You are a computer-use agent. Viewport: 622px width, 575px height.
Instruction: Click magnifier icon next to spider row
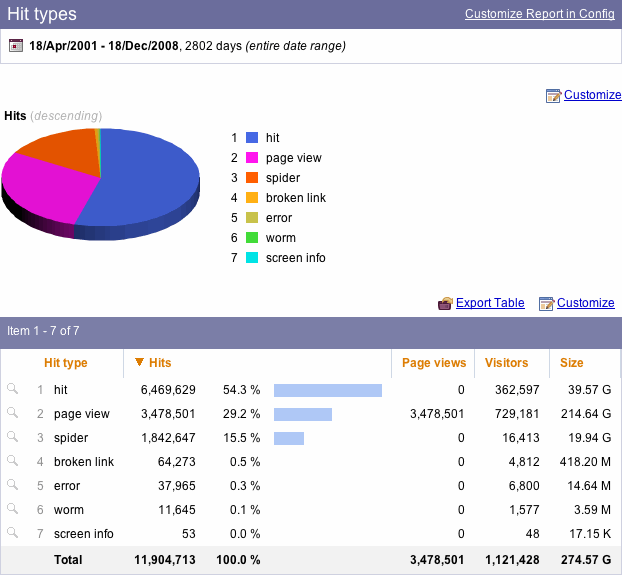pyautogui.click(x=12, y=437)
